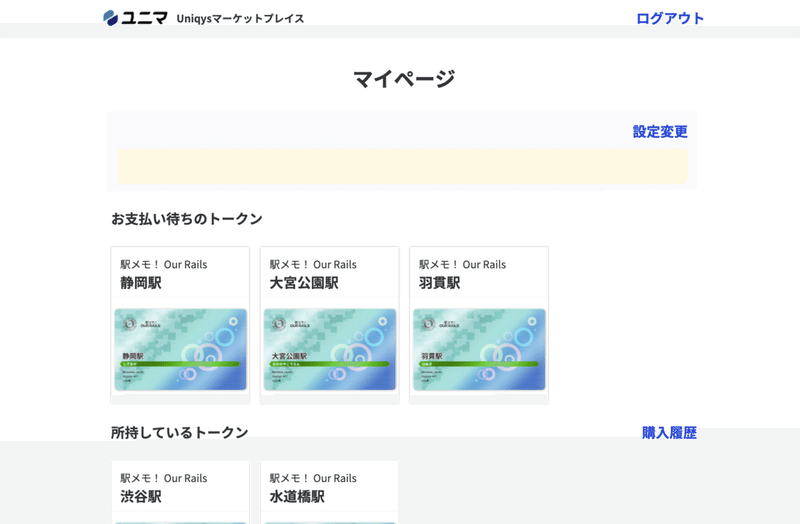Click 駅メモ！Our Rails label on 水道橋駅 card
Viewport: 800px width, 524px height.
(x=313, y=478)
